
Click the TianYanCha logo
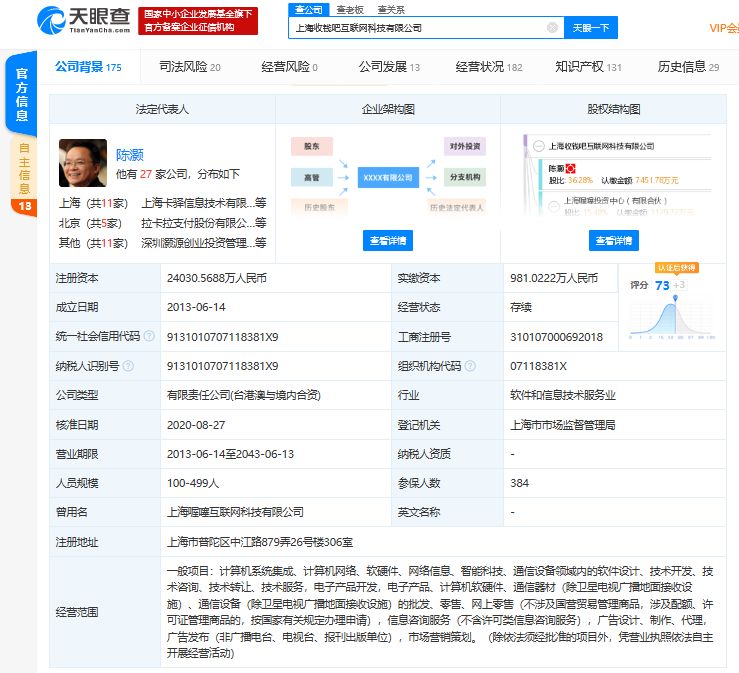pyautogui.click(x=84, y=20)
